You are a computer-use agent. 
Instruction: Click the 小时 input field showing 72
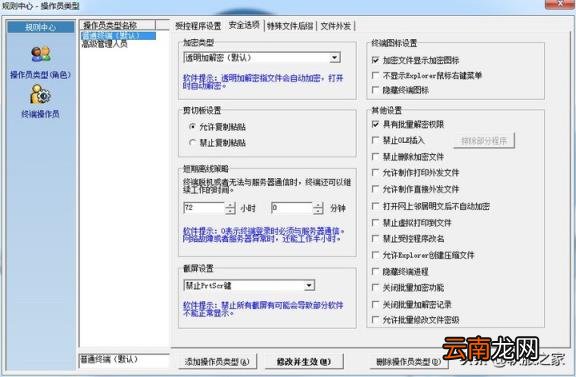[204, 208]
